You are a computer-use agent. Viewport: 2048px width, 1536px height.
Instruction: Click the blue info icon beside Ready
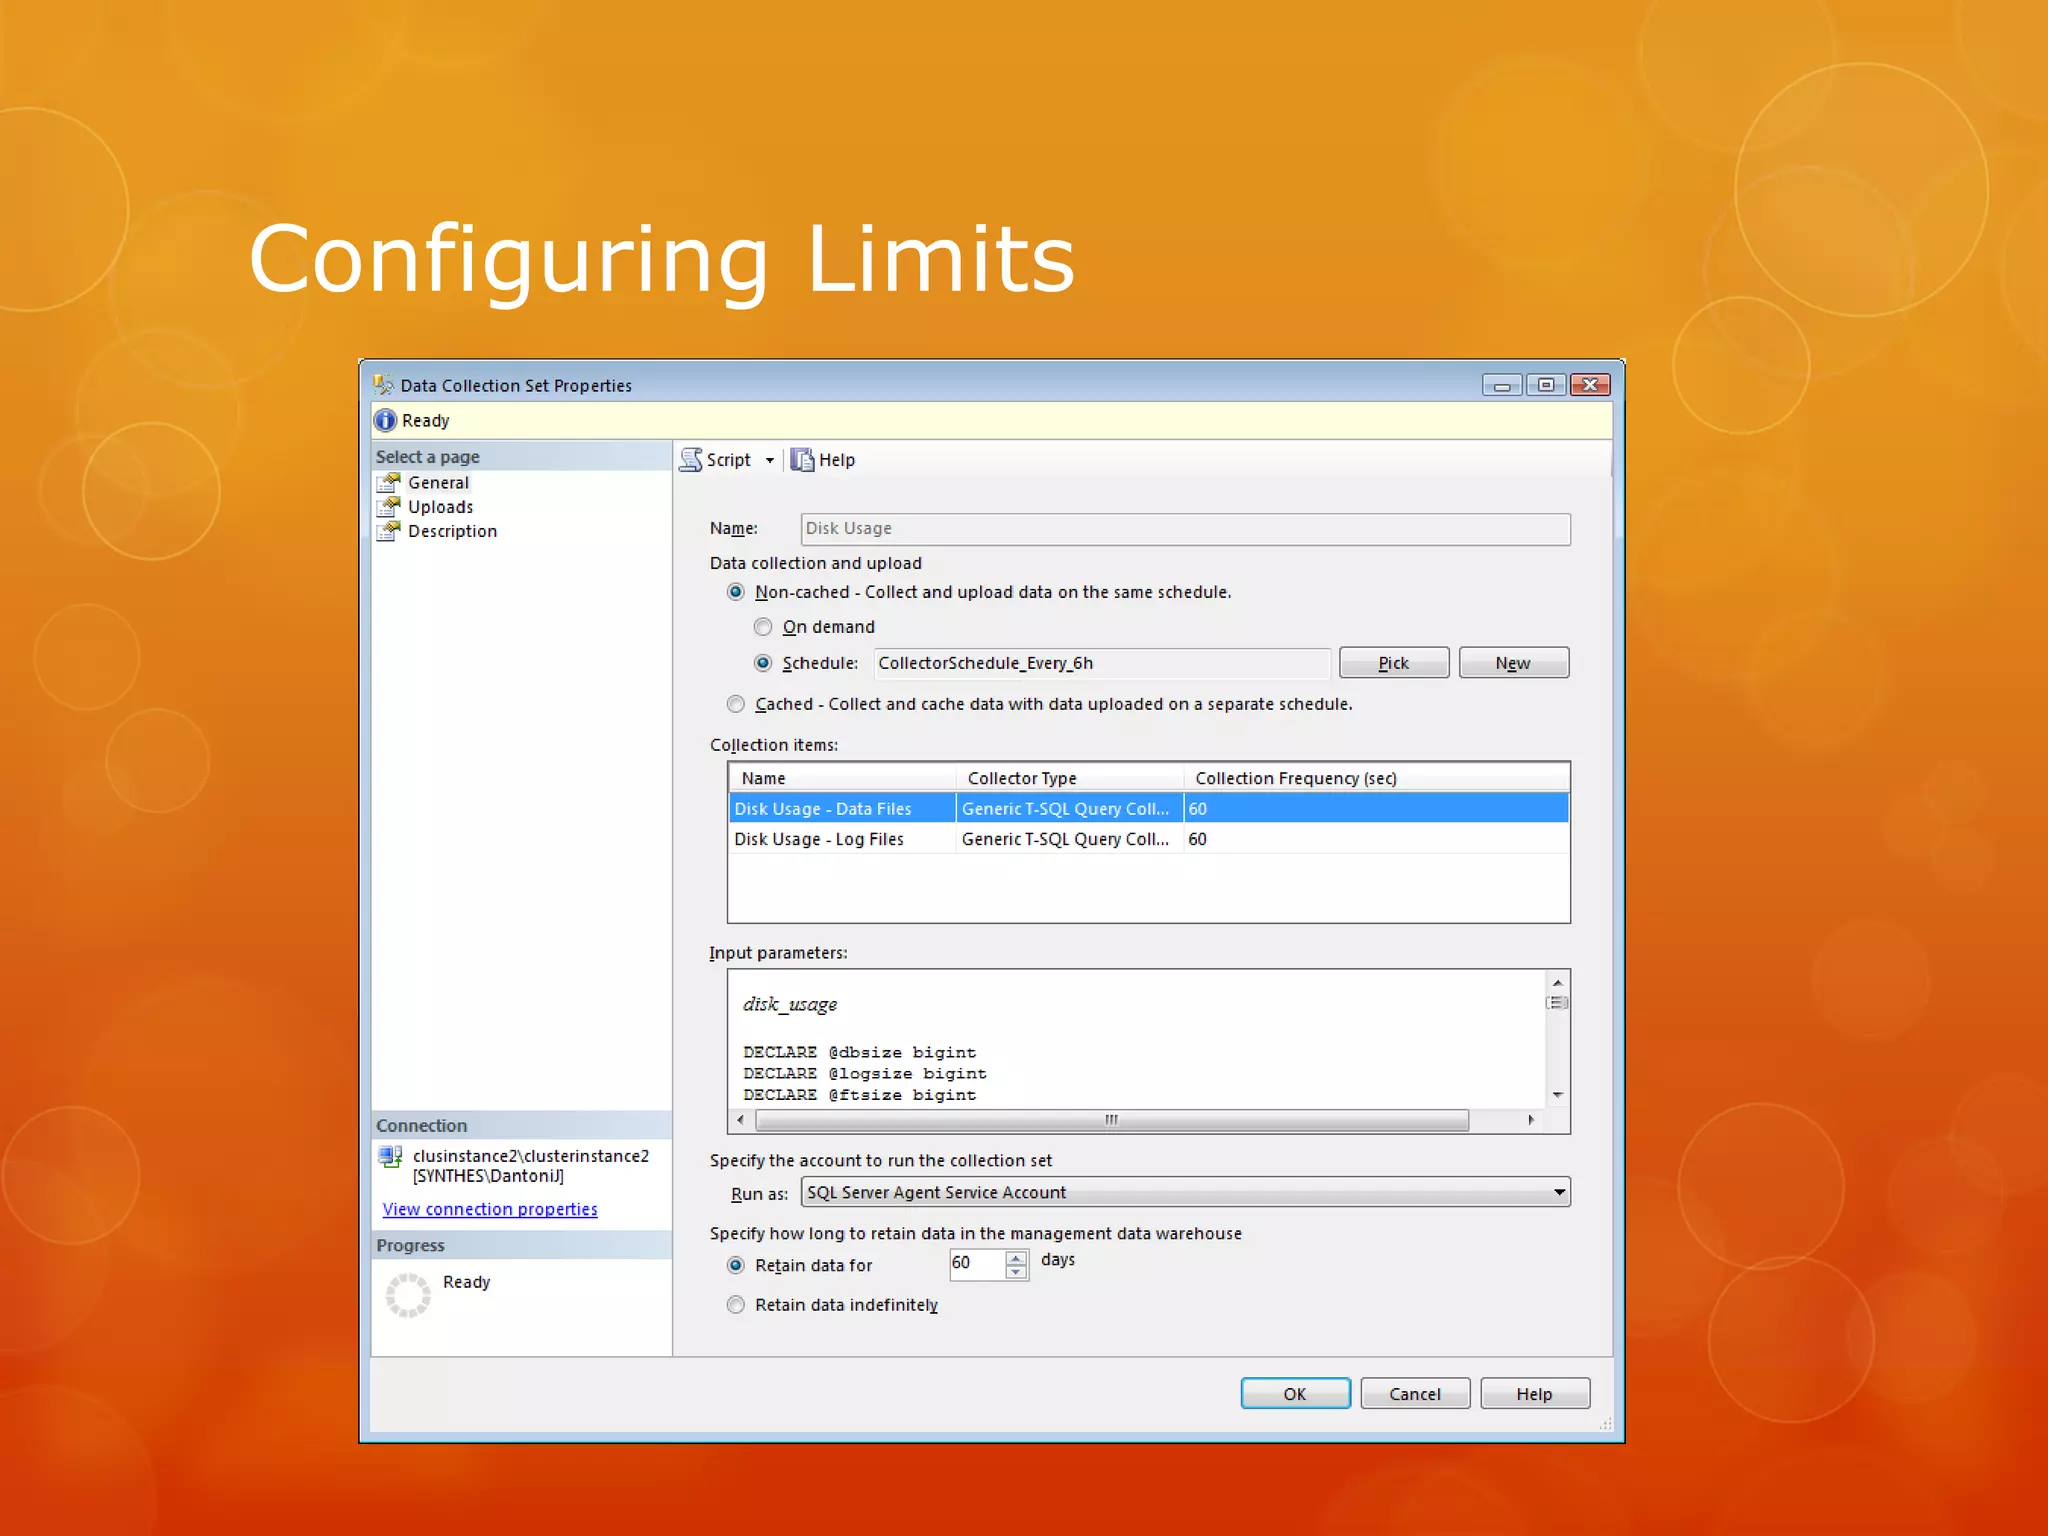click(x=385, y=421)
